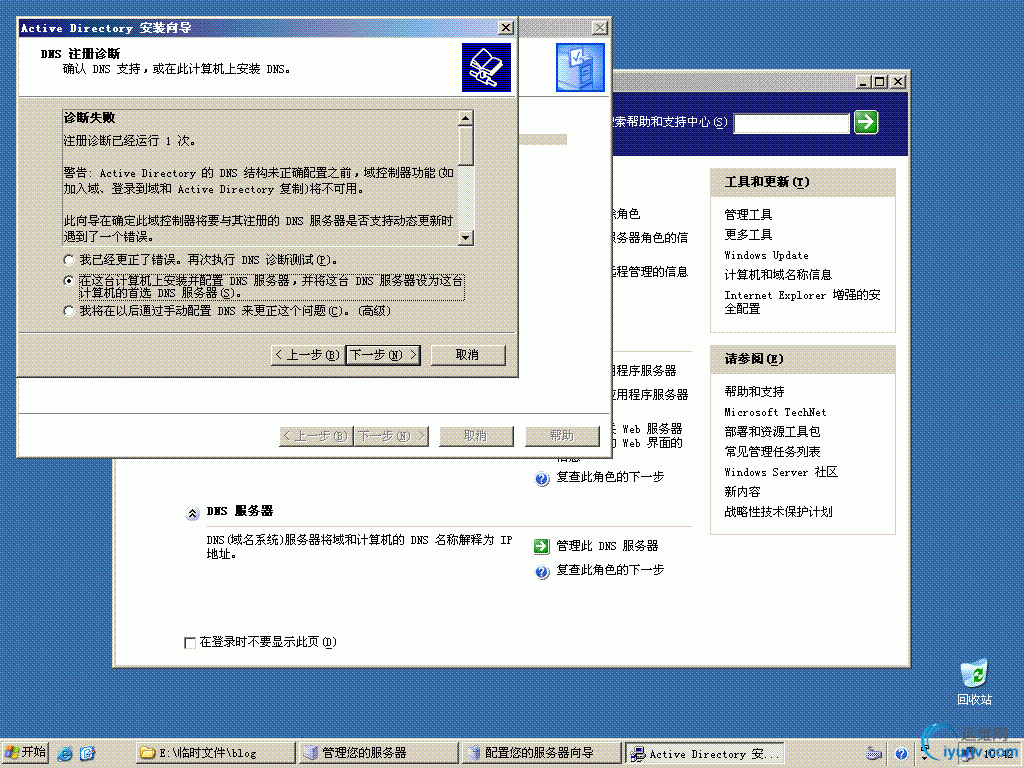Open Microsoft TechNet link
Image resolution: width=1024 pixels, height=768 pixels.
[775, 412]
